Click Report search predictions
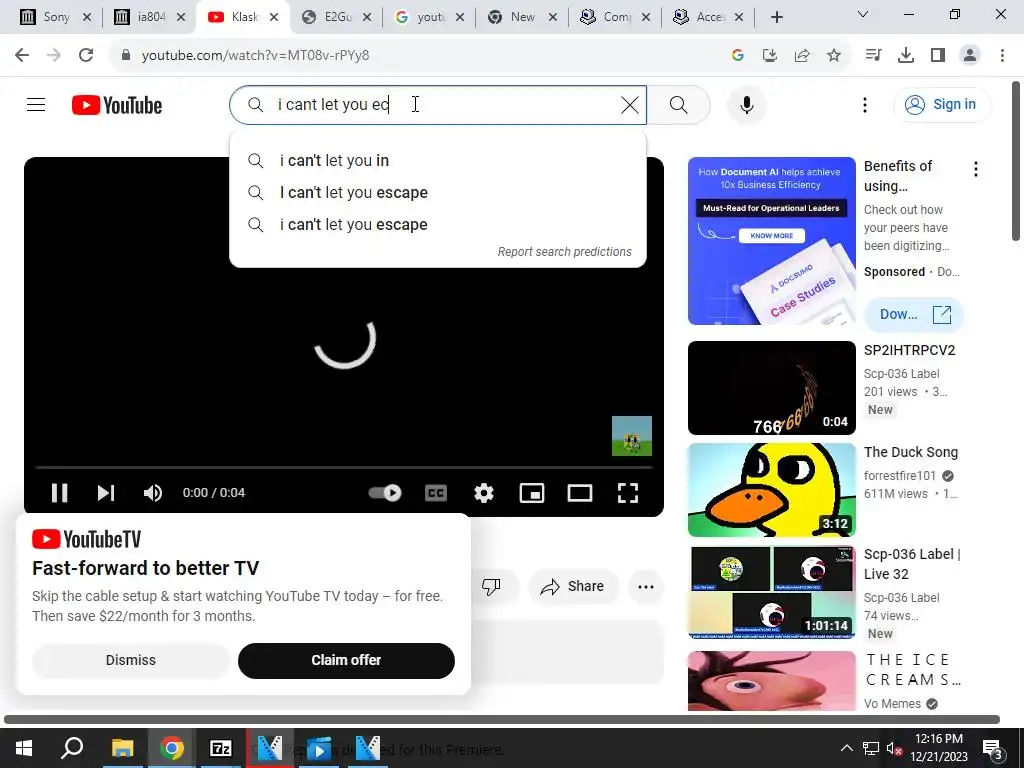Viewport: 1024px width, 768px height. click(x=564, y=252)
